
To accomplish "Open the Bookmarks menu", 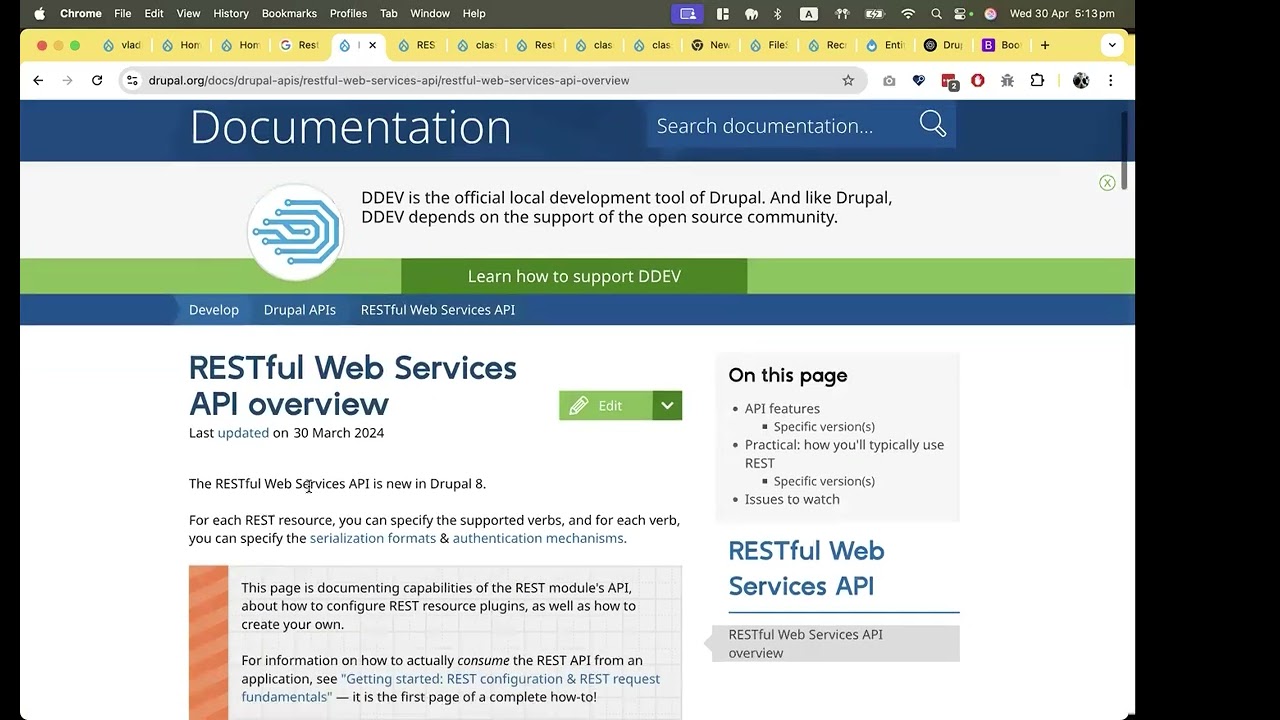I will click(x=289, y=13).
